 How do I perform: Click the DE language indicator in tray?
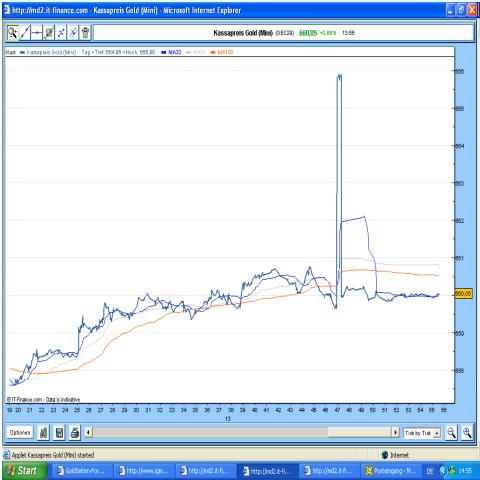coord(430,471)
